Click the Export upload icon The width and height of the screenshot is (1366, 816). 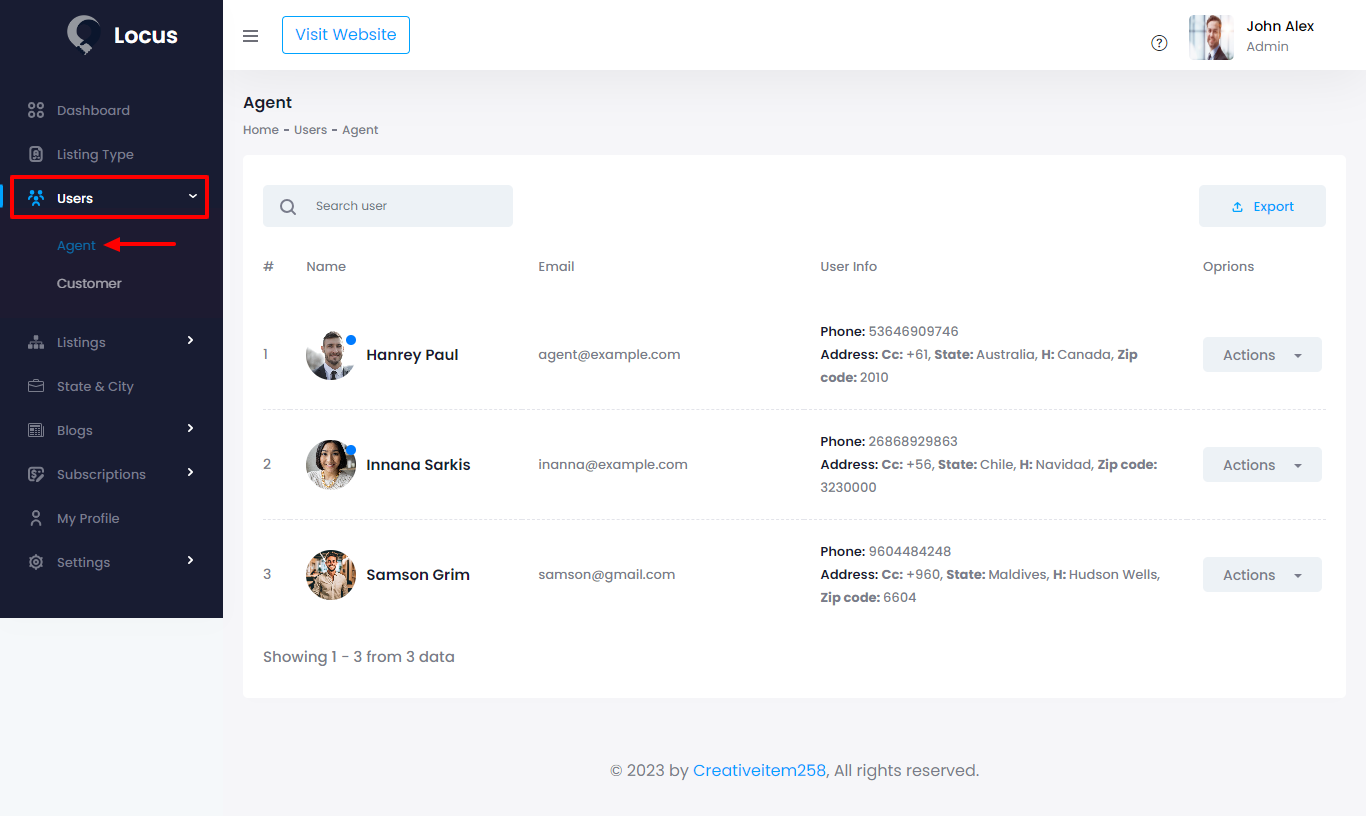1237,205
